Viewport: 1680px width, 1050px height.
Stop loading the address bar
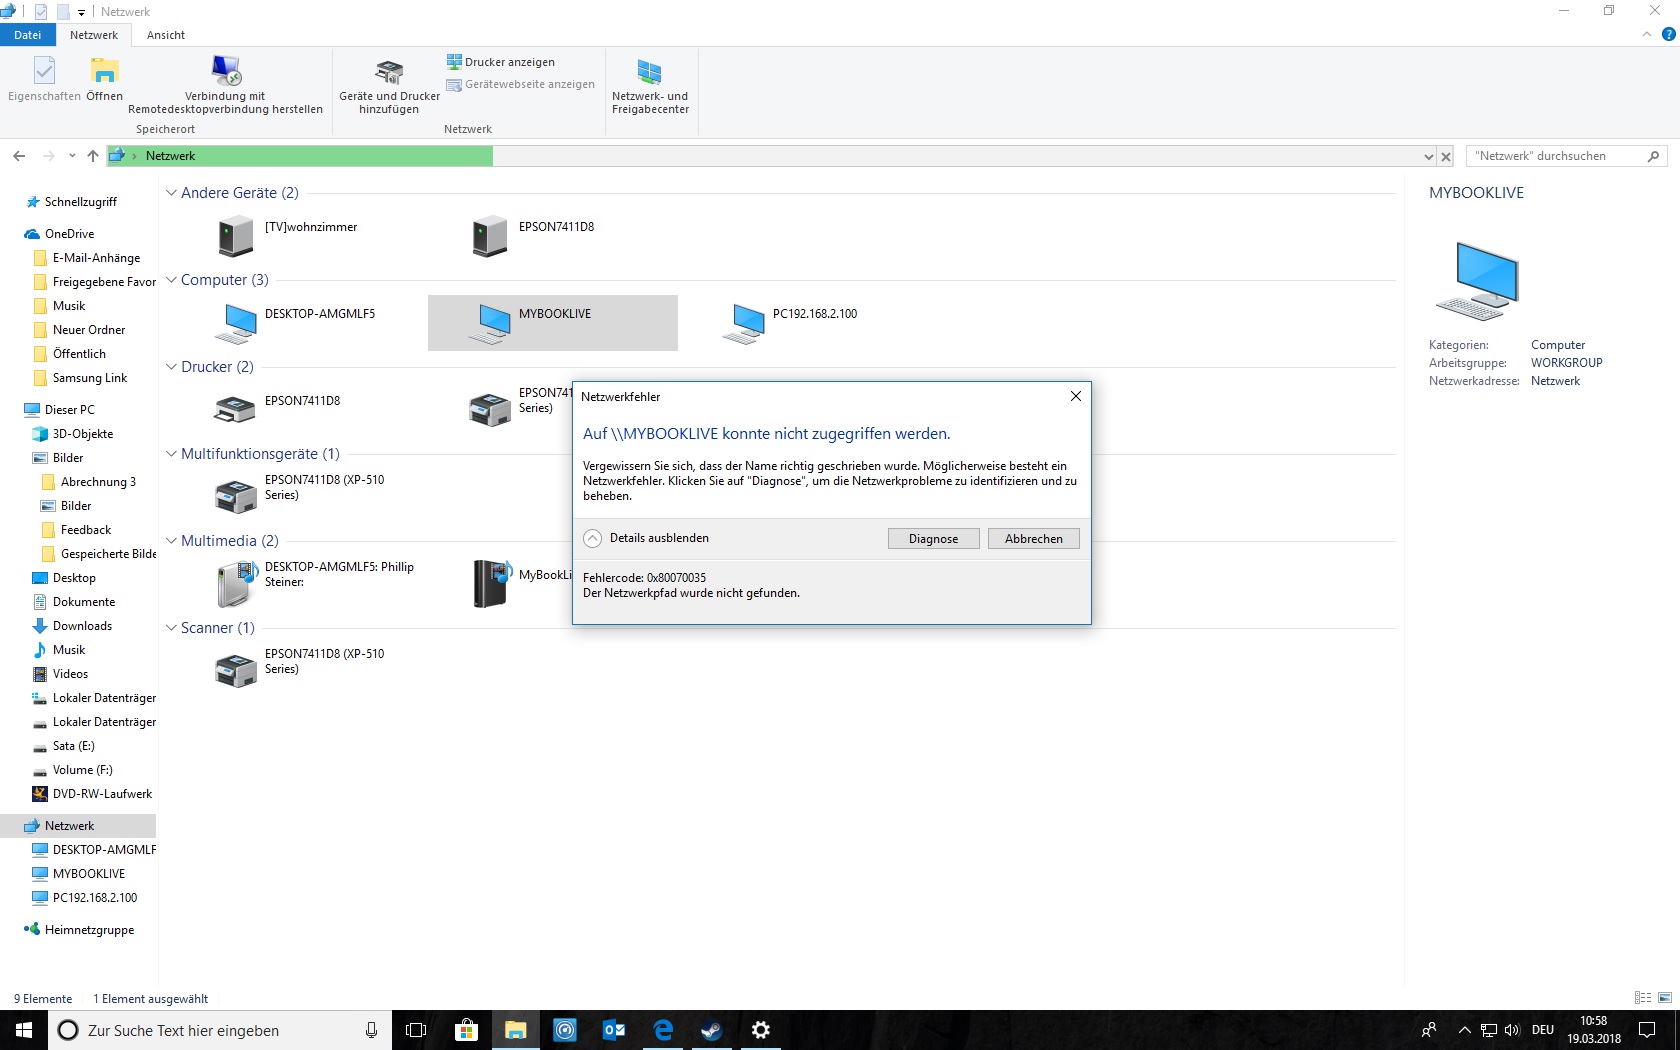(1446, 156)
